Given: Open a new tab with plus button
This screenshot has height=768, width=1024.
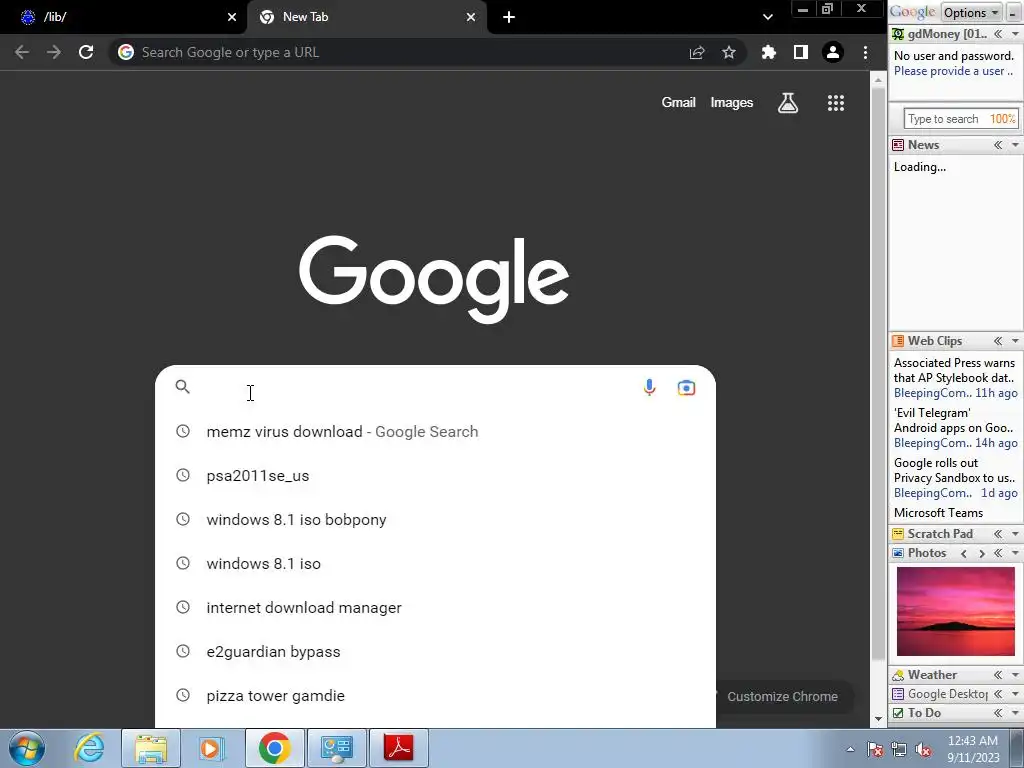Looking at the screenshot, I should pyautogui.click(x=509, y=17).
